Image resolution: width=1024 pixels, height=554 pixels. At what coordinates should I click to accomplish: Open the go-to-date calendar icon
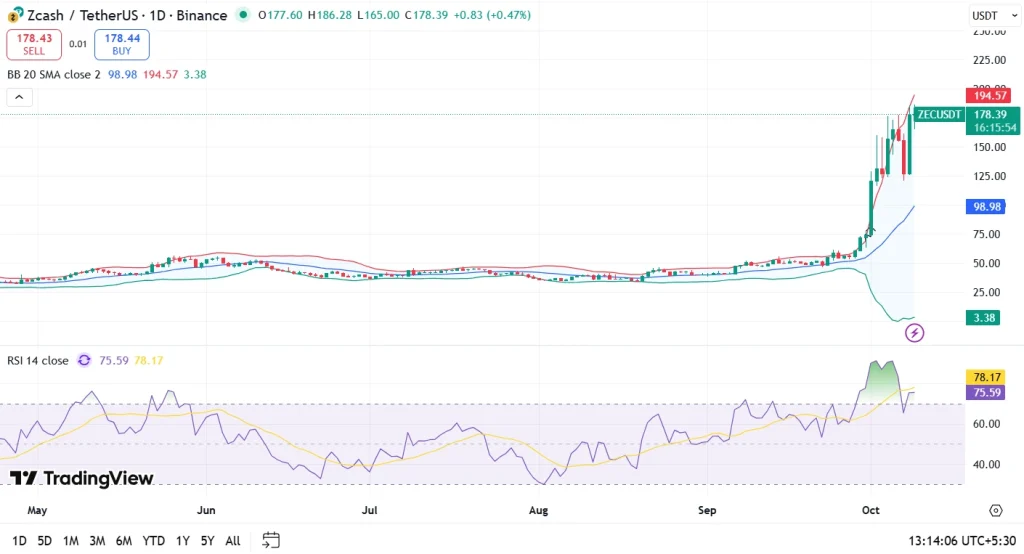click(270, 541)
